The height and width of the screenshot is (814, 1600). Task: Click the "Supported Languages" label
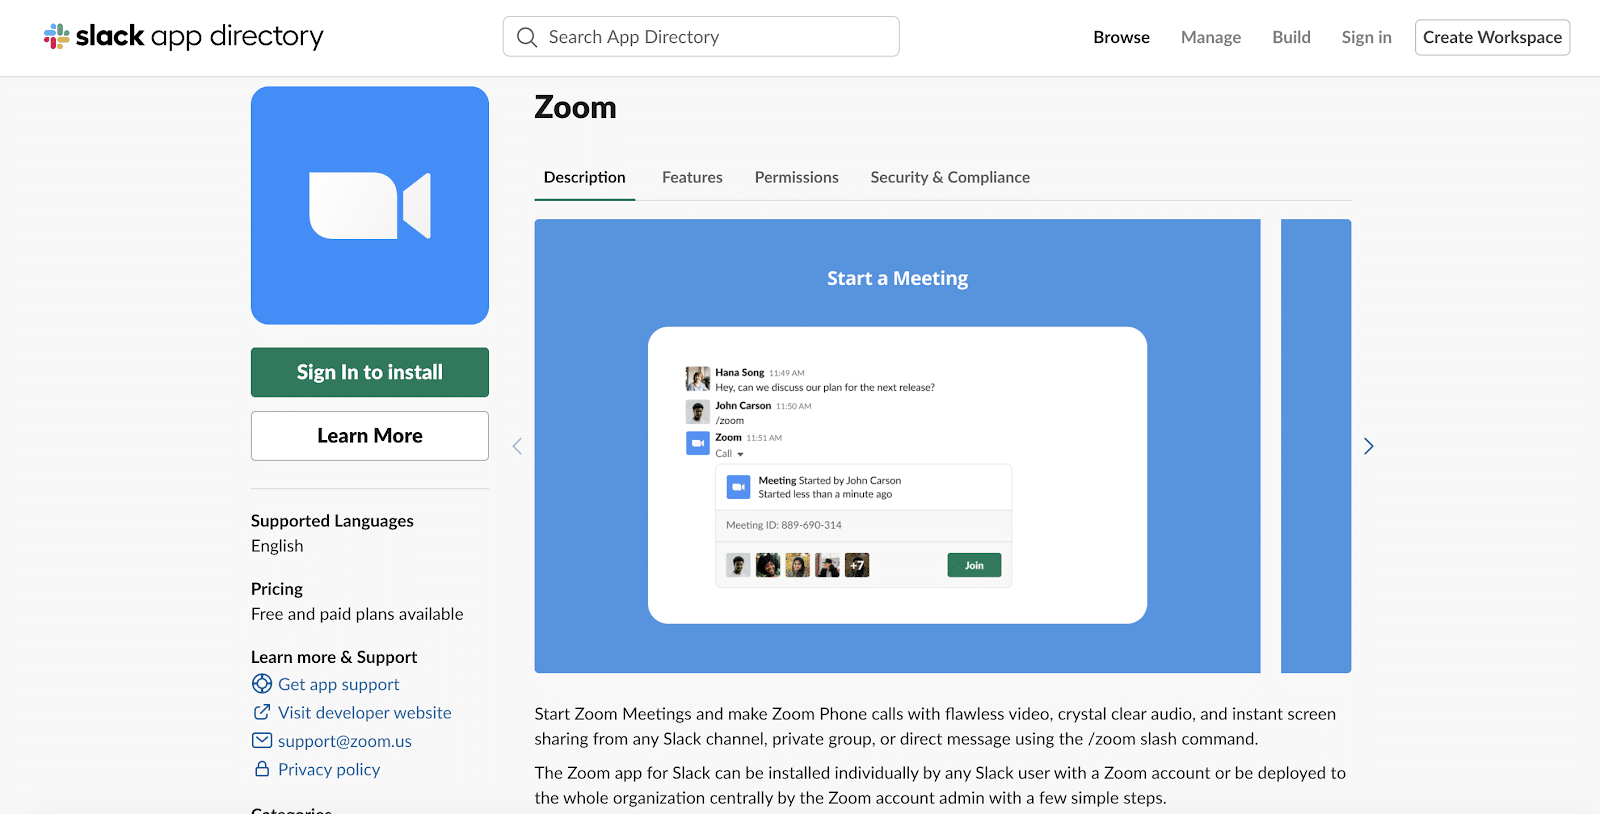[x=332, y=521]
